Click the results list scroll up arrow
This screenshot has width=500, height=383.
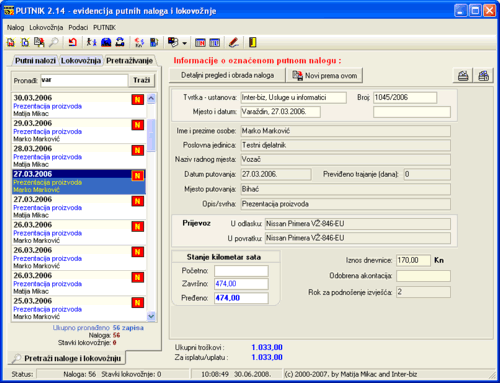151,98
